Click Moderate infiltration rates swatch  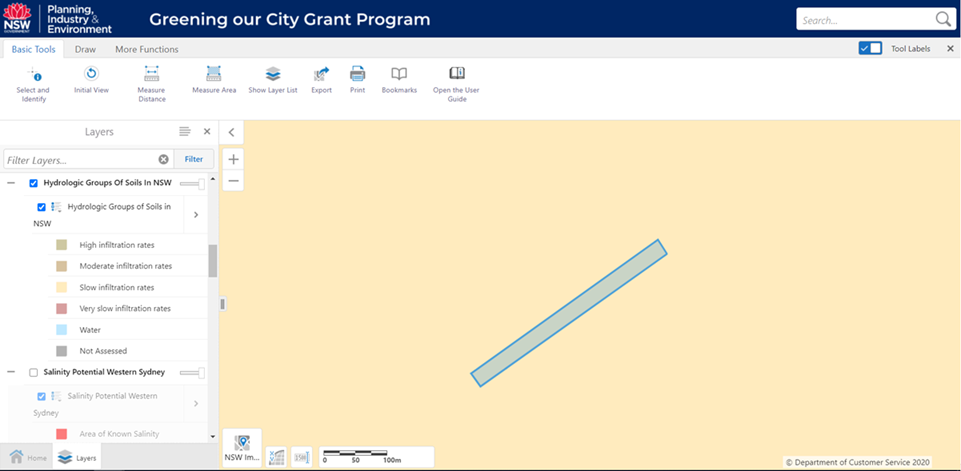tap(61, 266)
